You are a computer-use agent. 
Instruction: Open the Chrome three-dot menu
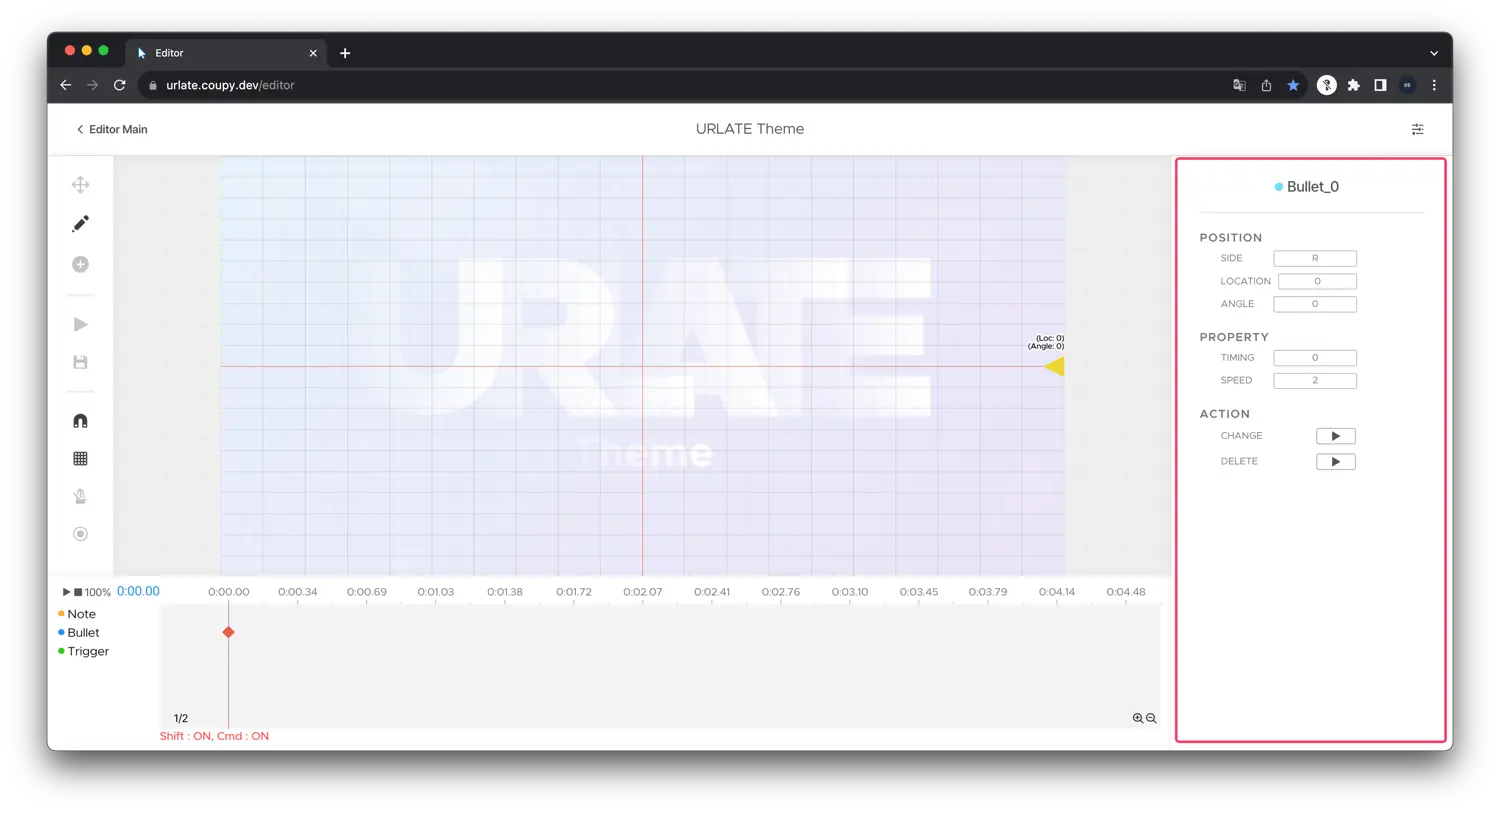(1434, 85)
